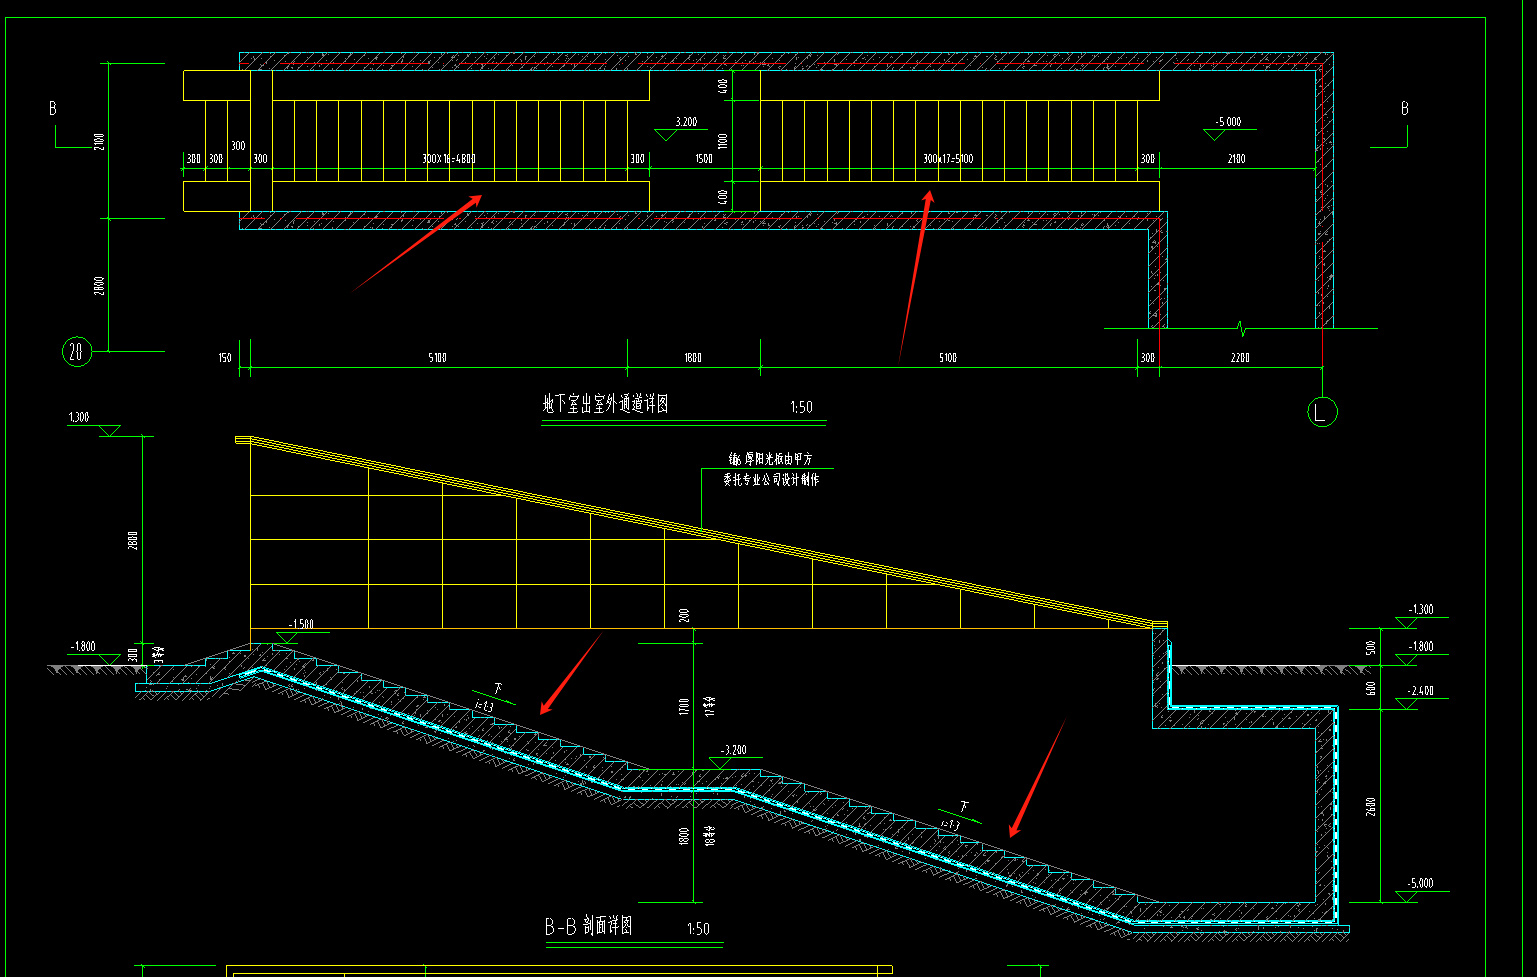Screen dimensions: 1537x977
Task: Click the vertical 600 dimension text
Action: (1371, 688)
